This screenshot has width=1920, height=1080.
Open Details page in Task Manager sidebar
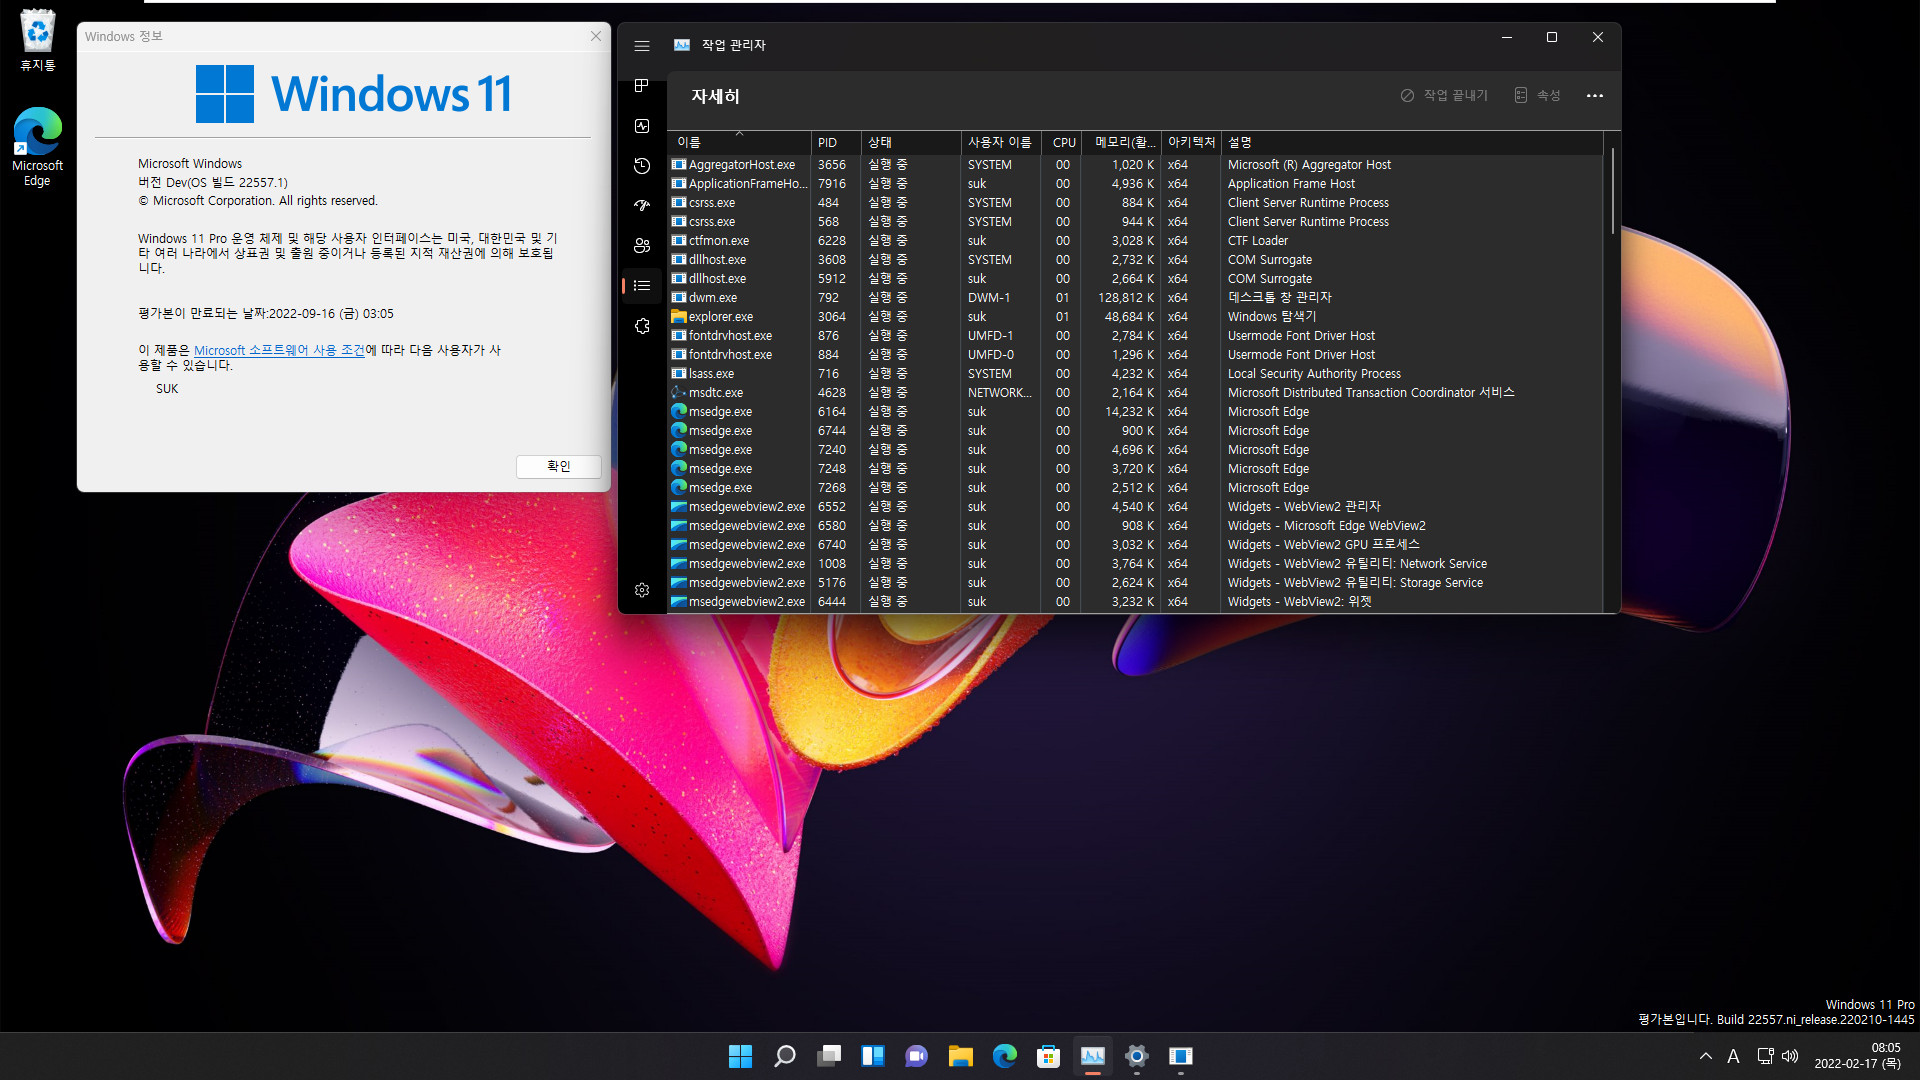click(642, 286)
